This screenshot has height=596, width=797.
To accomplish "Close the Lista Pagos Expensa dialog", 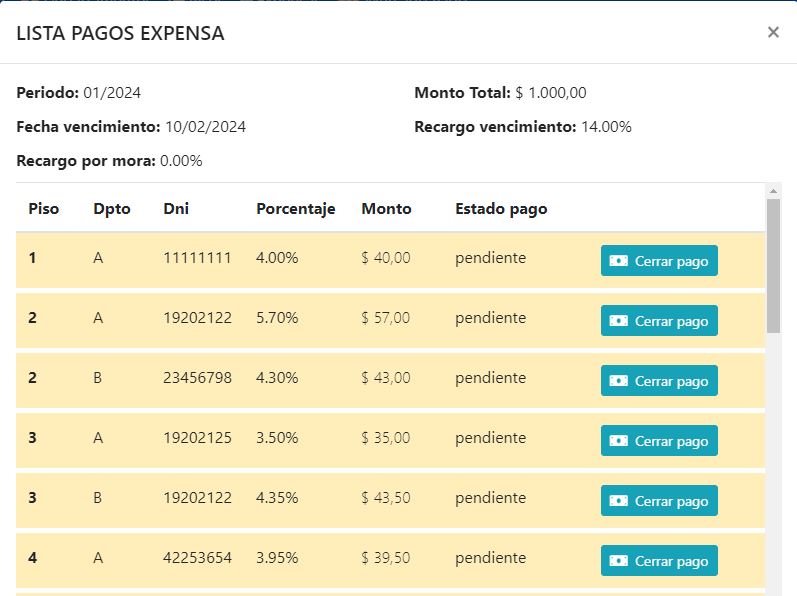I will [773, 33].
